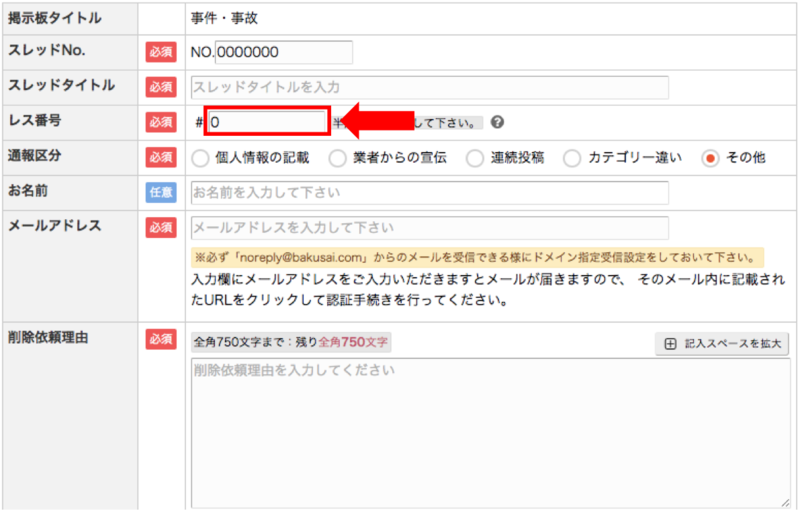Click the 必須 badge beside メールアドレス
Viewport: 800px width, 513px height.
pyautogui.click(x=161, y=227)
